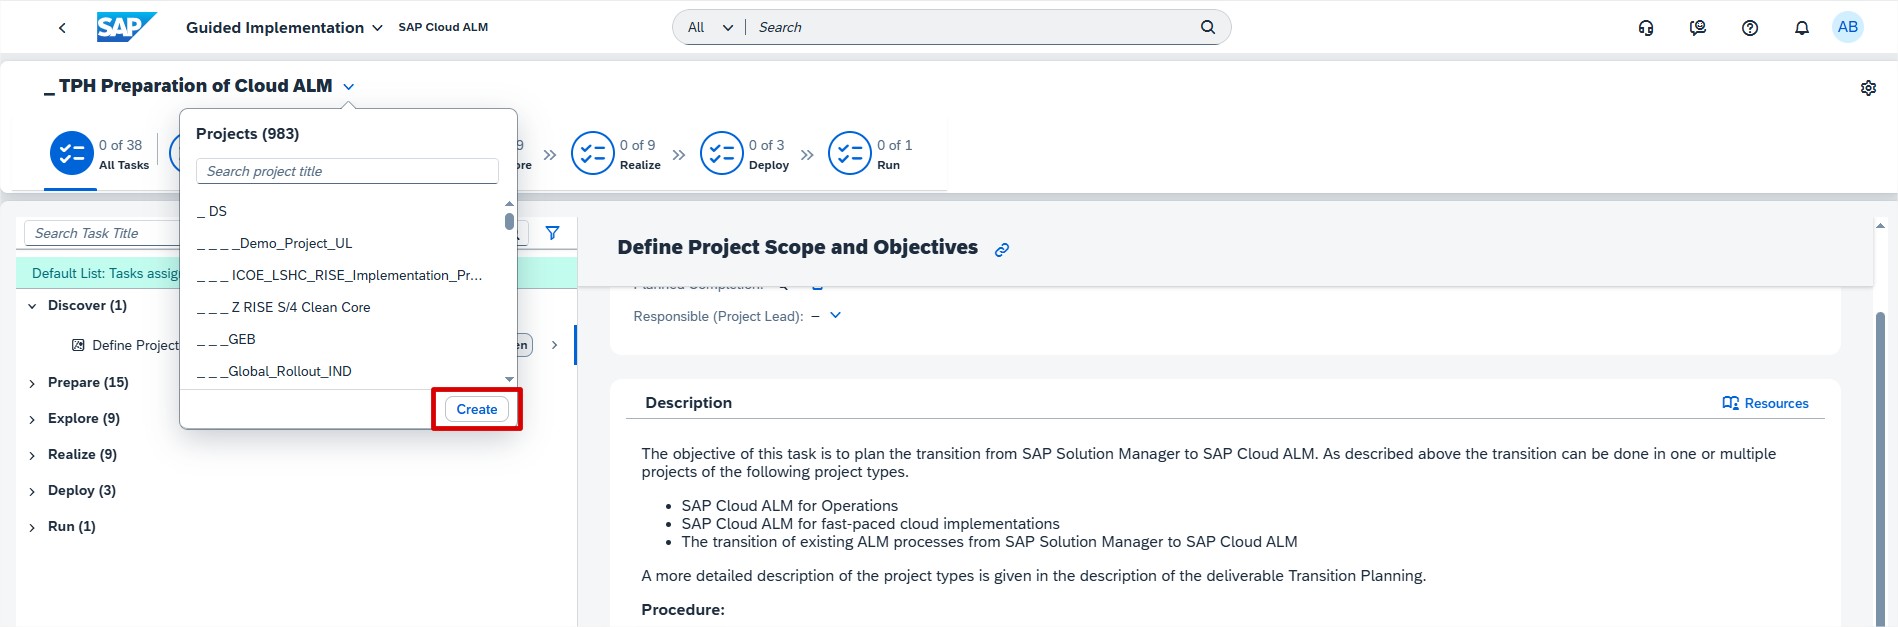
Task: Go back using the back arrow
Action: pos(62,28)
